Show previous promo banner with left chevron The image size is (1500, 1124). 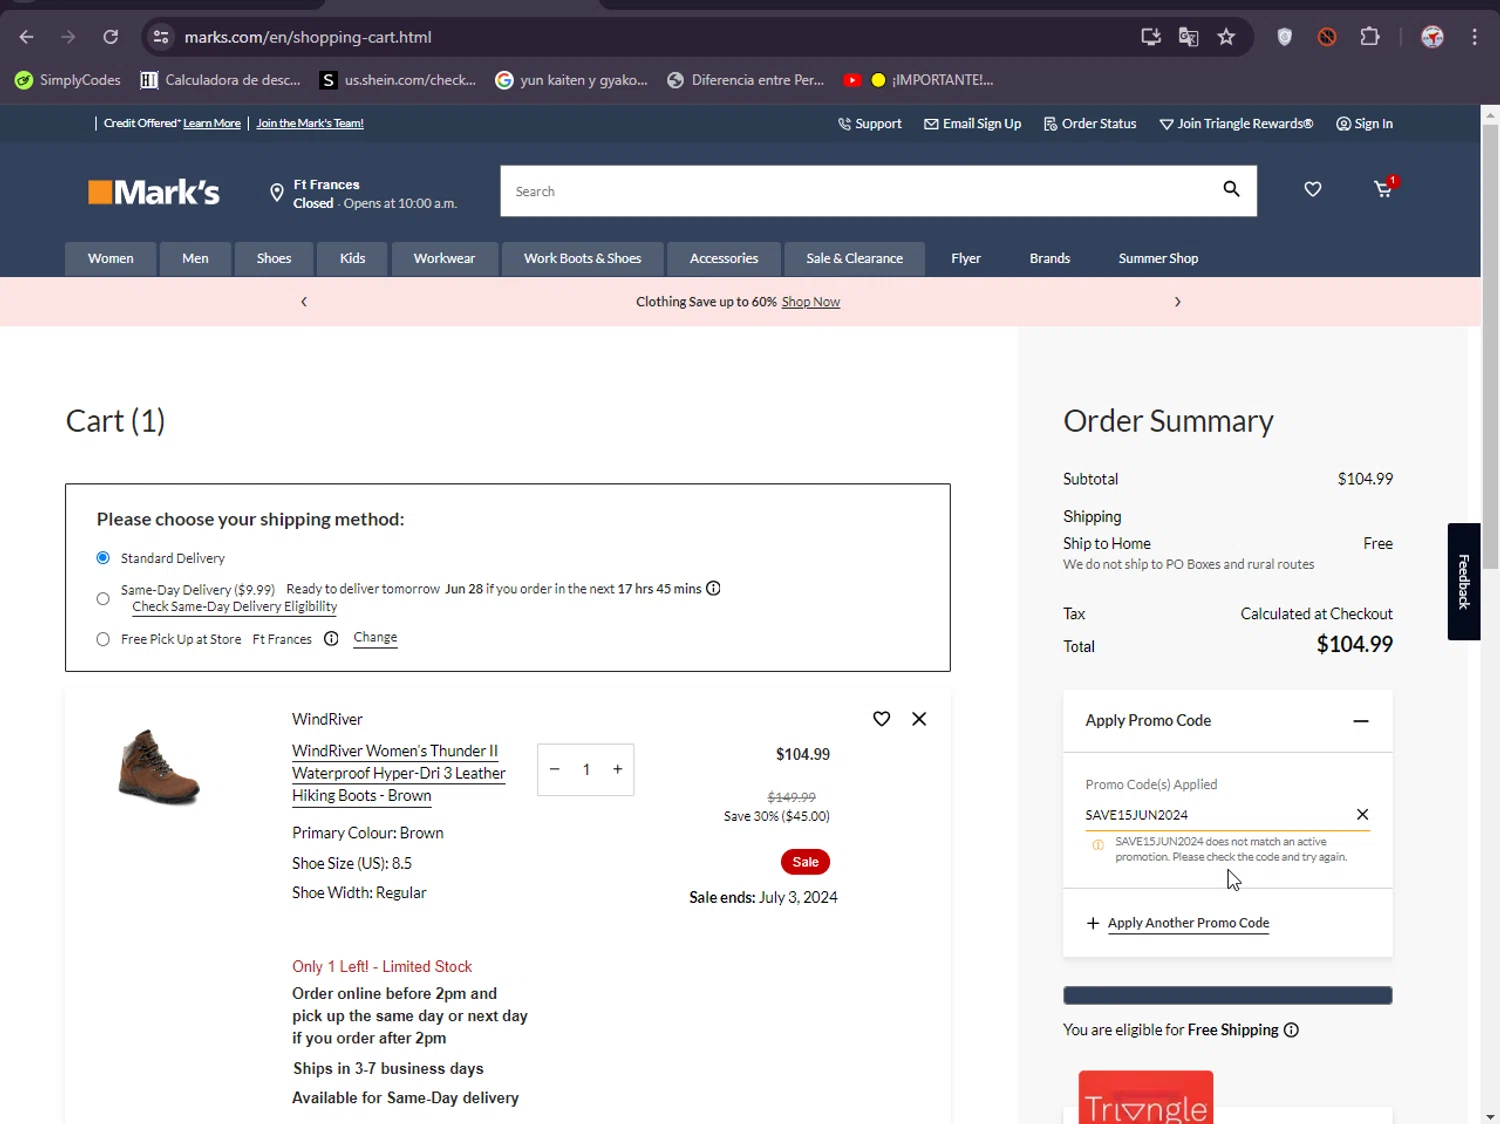click(304, 302)
